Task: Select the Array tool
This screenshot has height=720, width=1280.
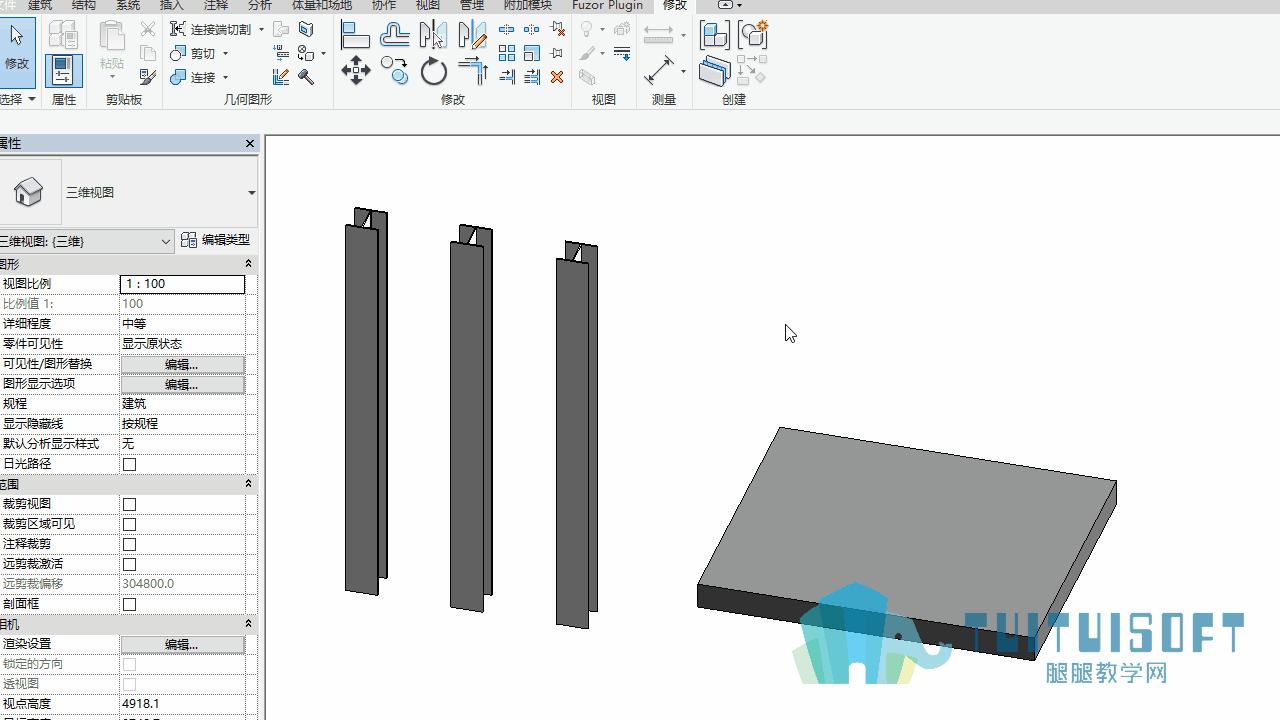Action: (x=507, y=53)
